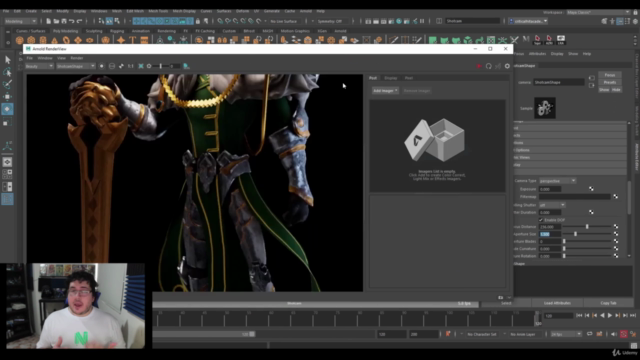Select the arrow Select tool in the toolbox
The width and height of the screenshot is (640, 360).
click(x=7, y=60)
